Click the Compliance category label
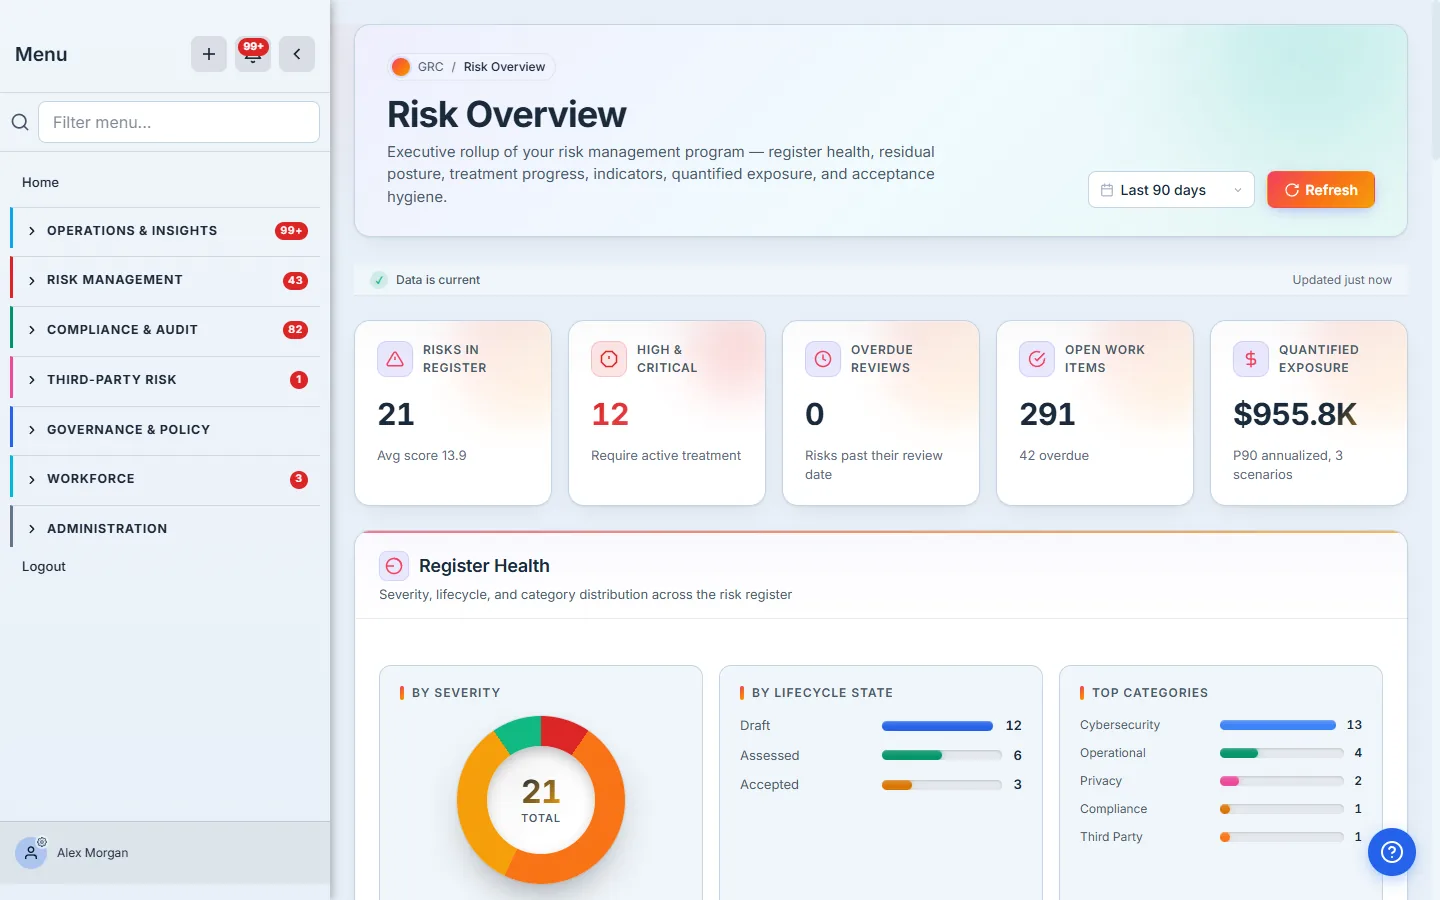 pos(1113,809)
